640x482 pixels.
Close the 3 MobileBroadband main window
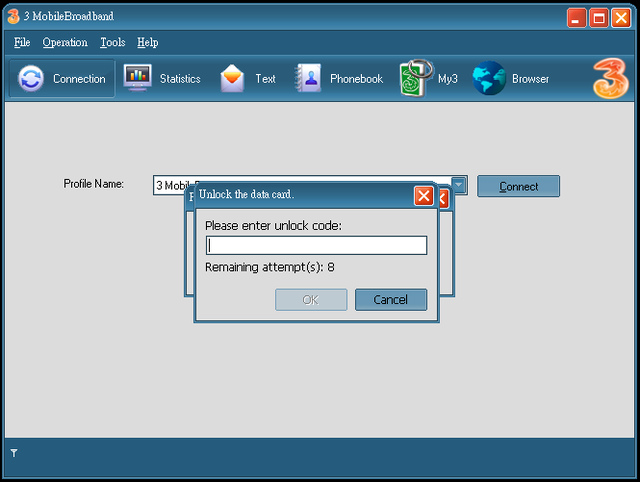pyautogui.click(x=621, y=18)
